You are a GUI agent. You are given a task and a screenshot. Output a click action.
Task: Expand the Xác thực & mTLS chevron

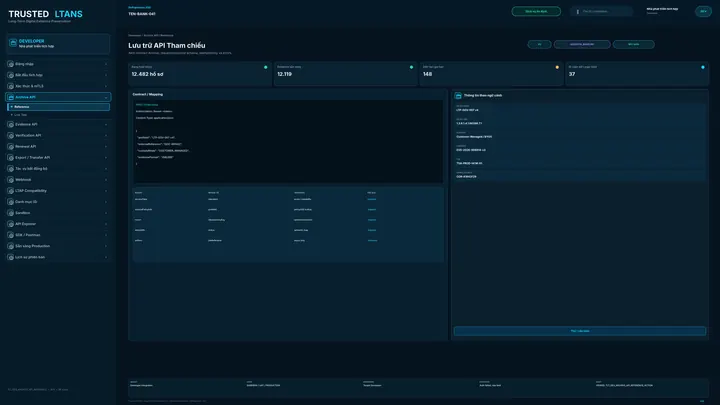(106, 86)
